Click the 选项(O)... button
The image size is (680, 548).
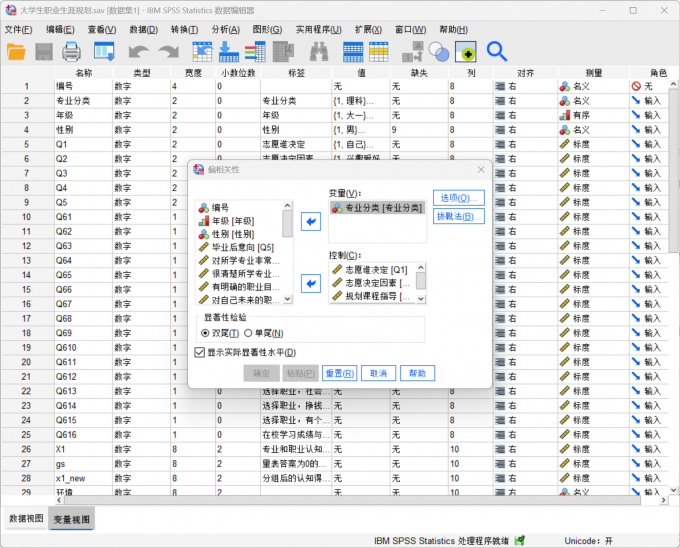459,198
